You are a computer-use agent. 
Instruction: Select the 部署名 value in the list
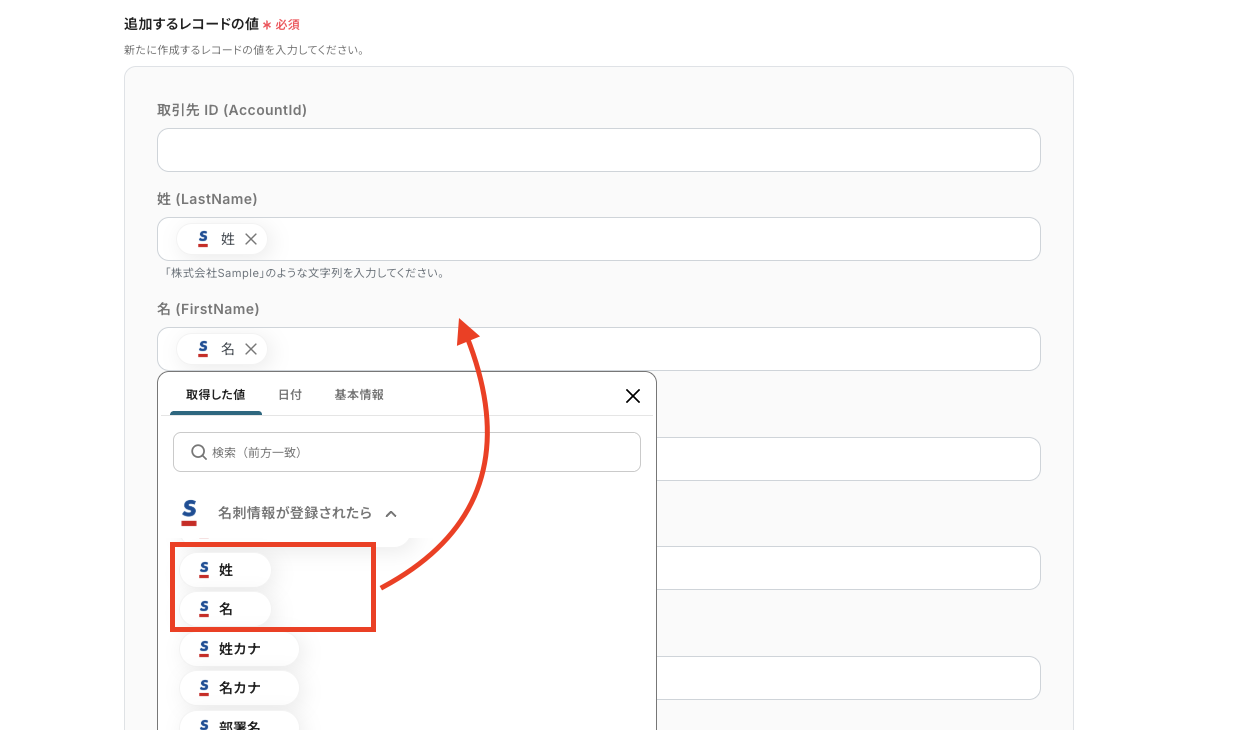click(240, 722)
